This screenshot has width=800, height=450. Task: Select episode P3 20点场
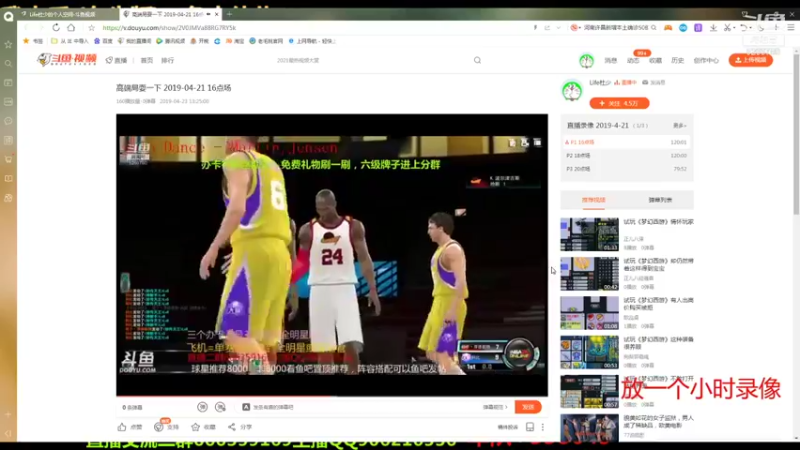[627, 169]
